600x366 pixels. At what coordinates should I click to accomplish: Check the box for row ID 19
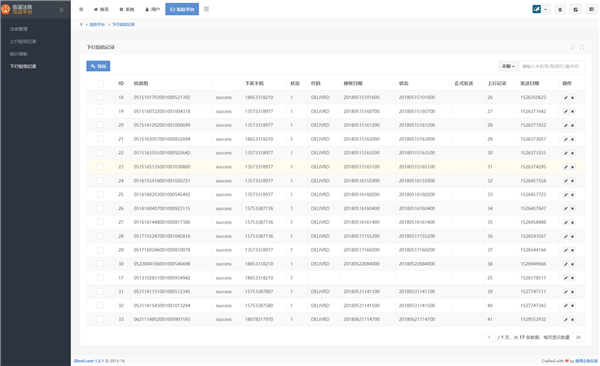pos(100,111)
